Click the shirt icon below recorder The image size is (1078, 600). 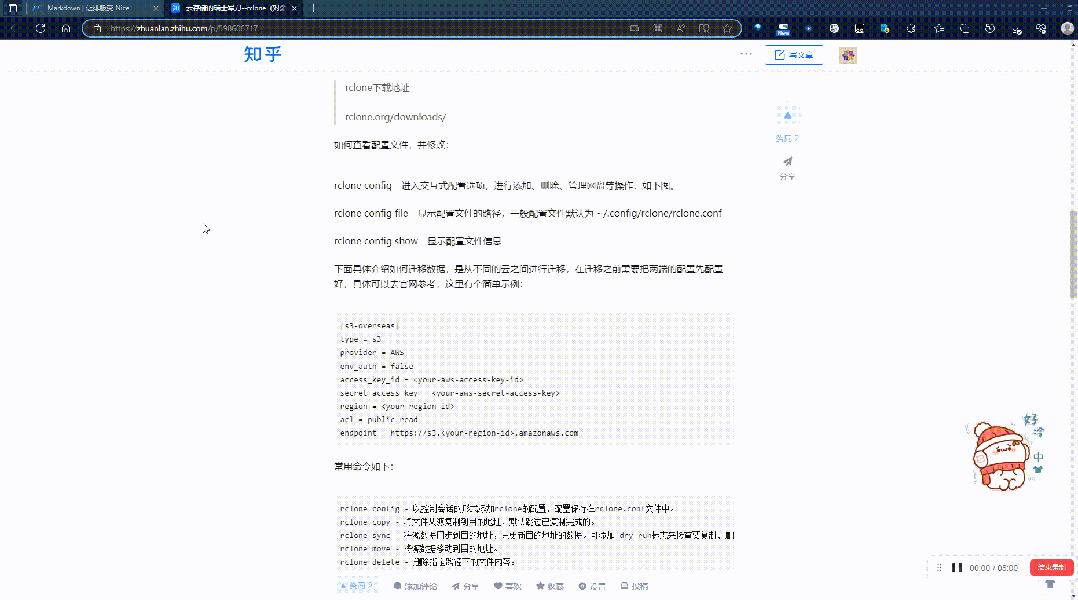[1050, 584]
